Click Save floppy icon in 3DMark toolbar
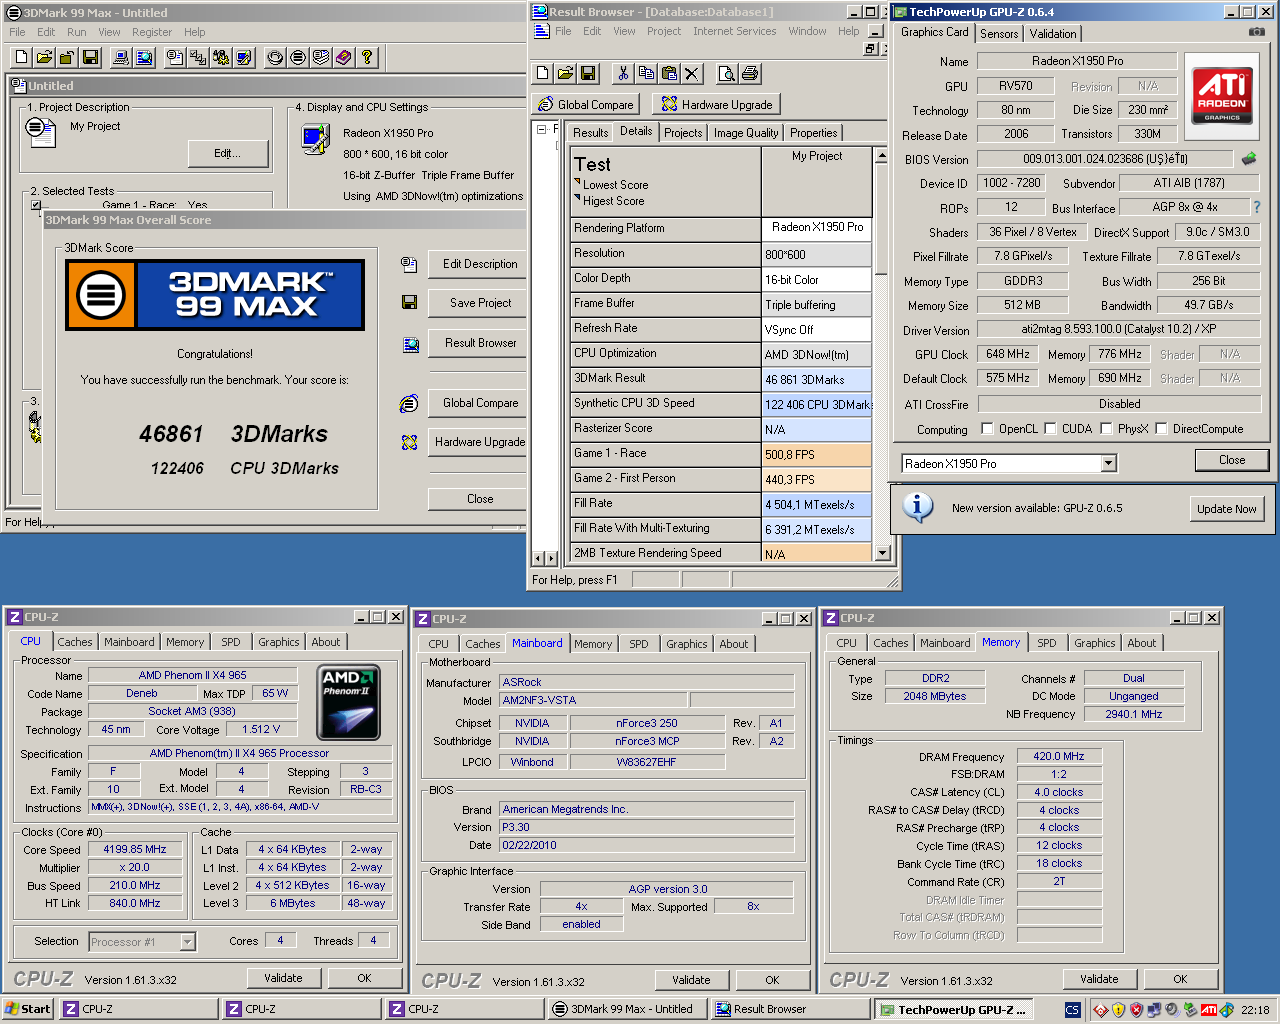This screenshot has height=1024, width=1280. click(90, 57)
